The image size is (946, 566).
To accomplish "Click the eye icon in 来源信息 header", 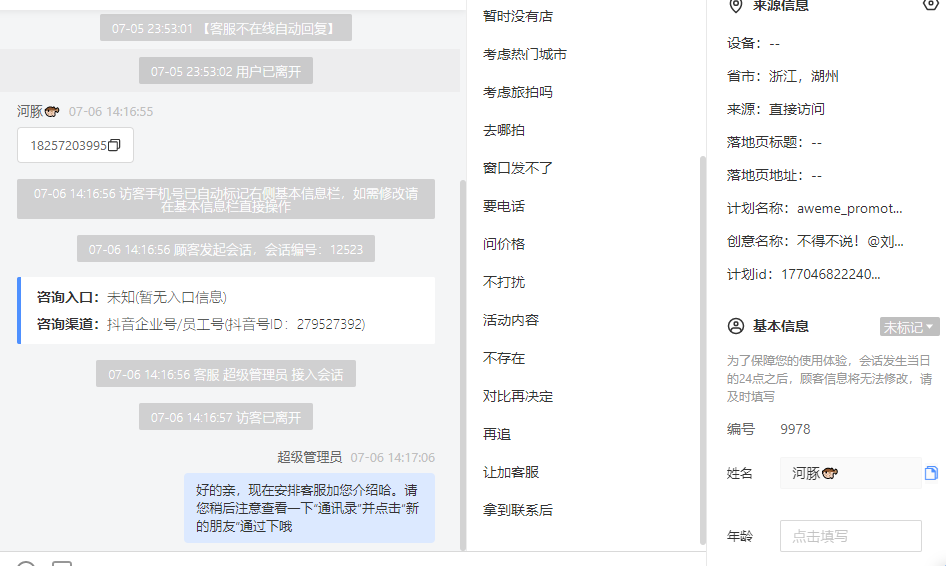I will (x=931, y=5).
